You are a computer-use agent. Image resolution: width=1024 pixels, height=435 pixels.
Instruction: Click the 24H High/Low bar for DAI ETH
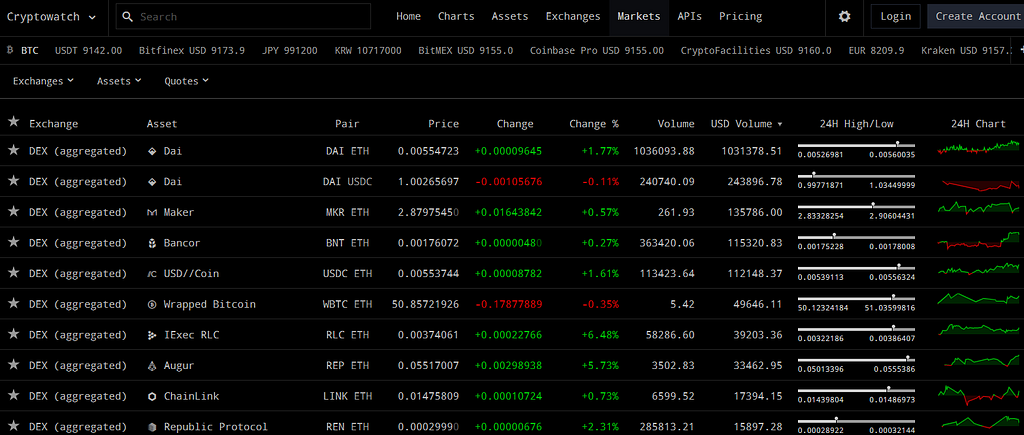click(x=856, y=145)
